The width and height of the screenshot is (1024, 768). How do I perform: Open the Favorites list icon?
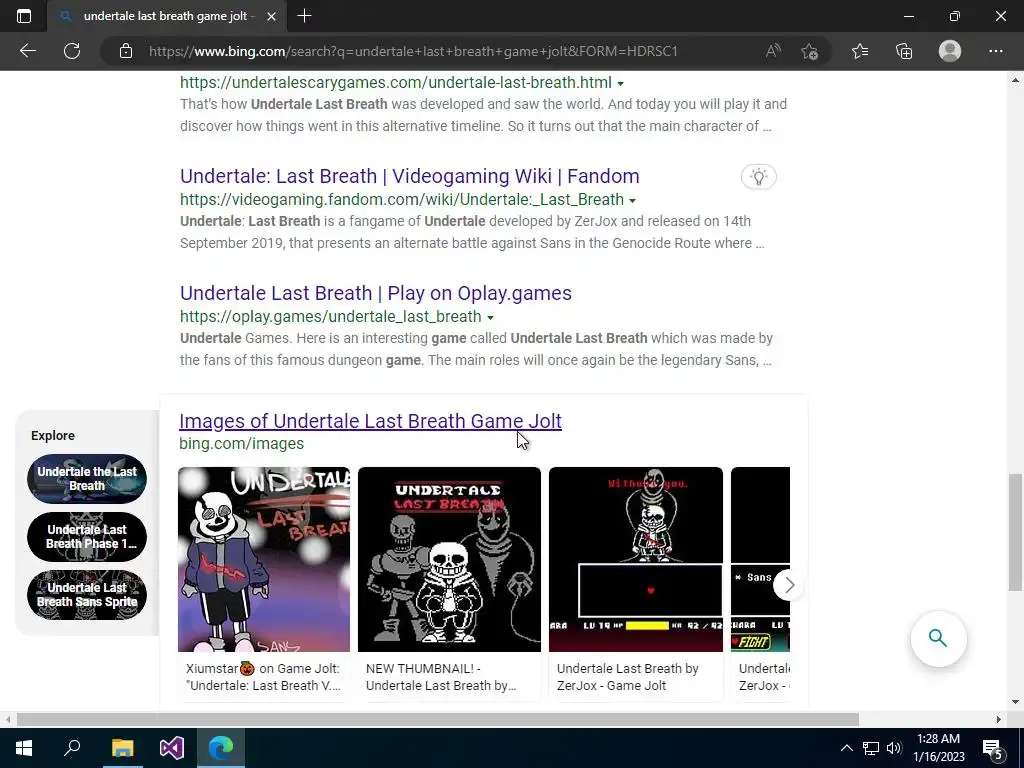click(x=860, y=51)
